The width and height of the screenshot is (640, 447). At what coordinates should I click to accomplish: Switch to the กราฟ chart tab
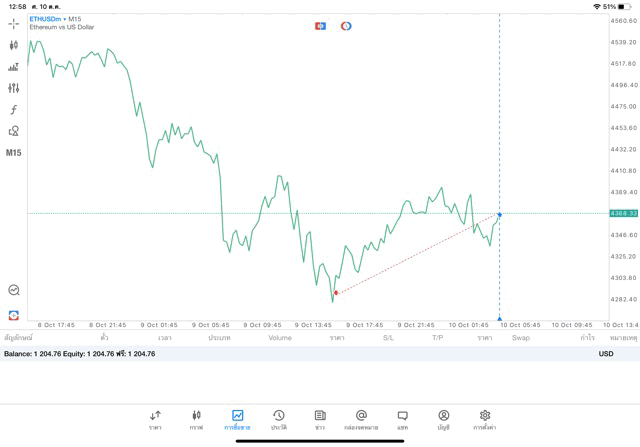click(196, 419)
